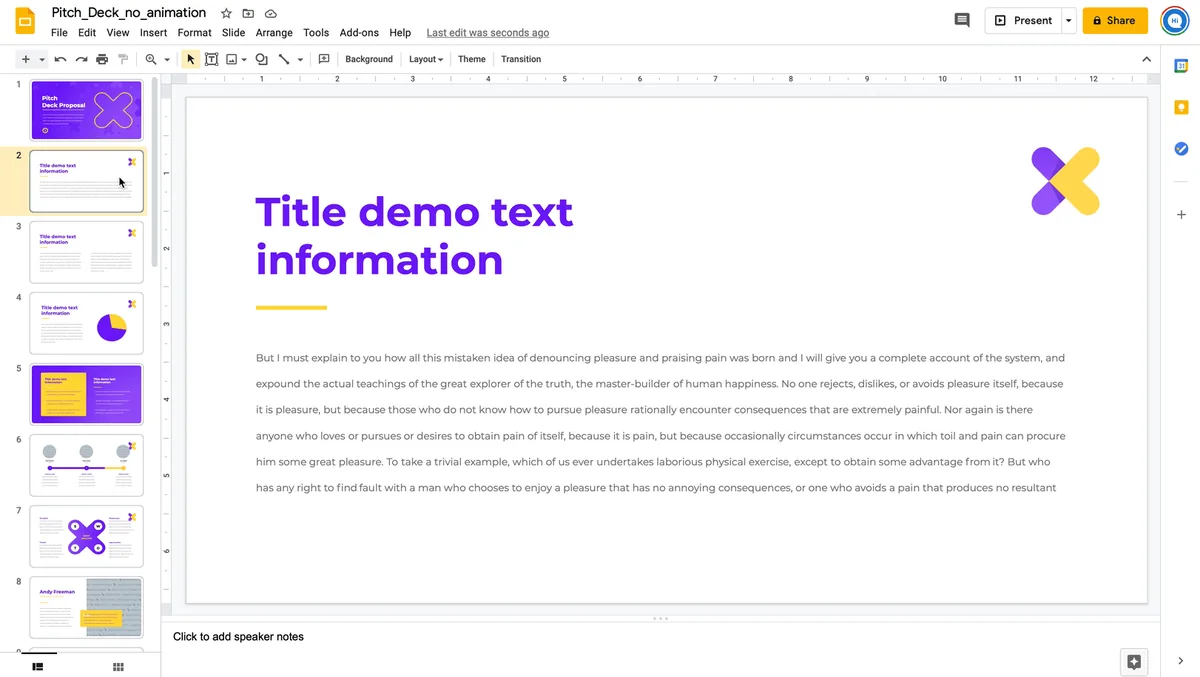The image size is (1200, 677).
Task: Open the Google account avatar
Action: pyautogui.click(x=1175, y=20)
